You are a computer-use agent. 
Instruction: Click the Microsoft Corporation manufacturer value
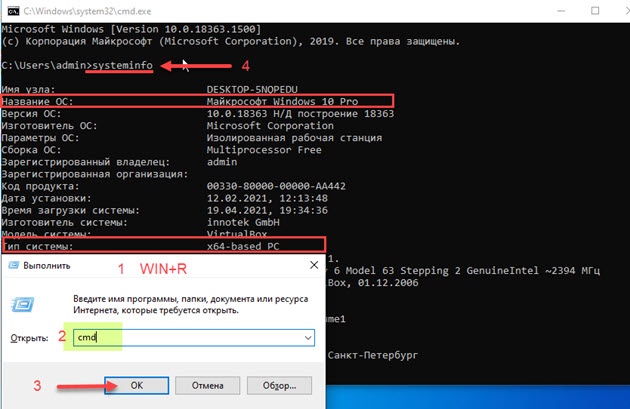[270, 126]
